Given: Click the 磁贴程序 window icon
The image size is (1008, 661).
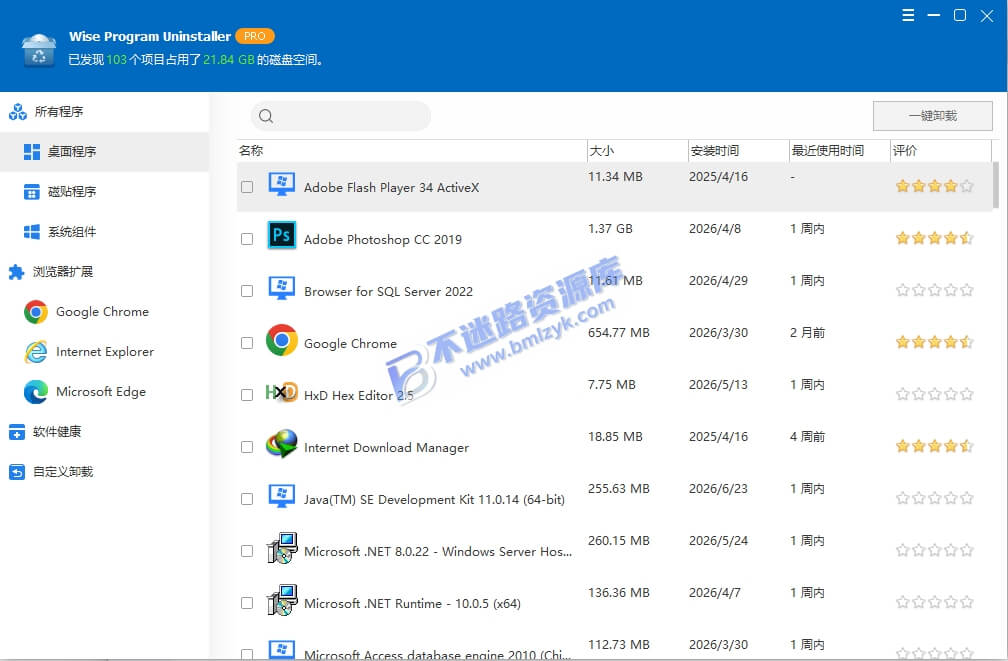Looking at the screenshot, I should [x=32, y=192].
